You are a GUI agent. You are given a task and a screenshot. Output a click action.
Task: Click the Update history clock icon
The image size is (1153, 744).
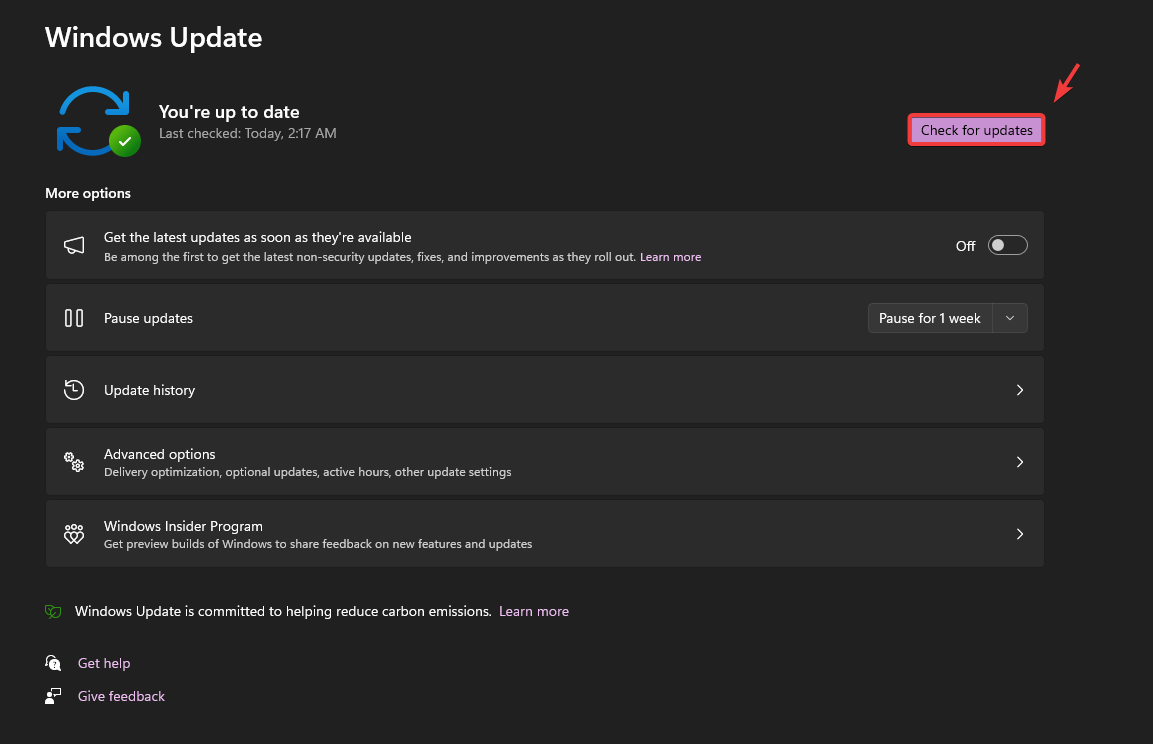point(74,390)
